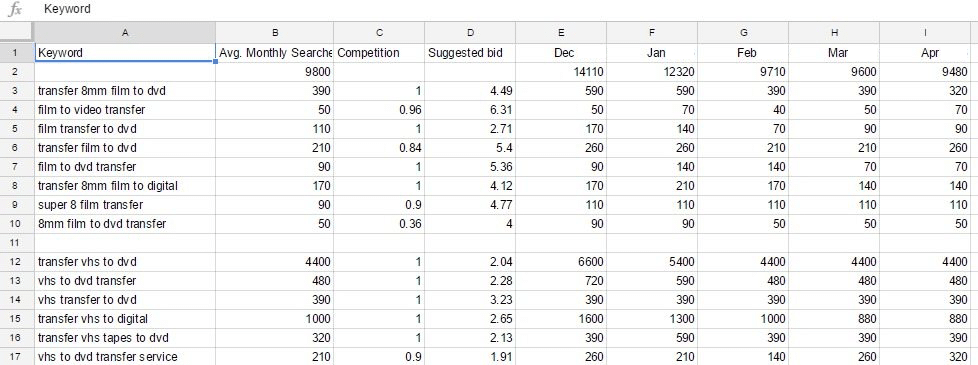Click the fx function icon
The width and height of the screenshot is (978, 365).
tap(15, 9)
